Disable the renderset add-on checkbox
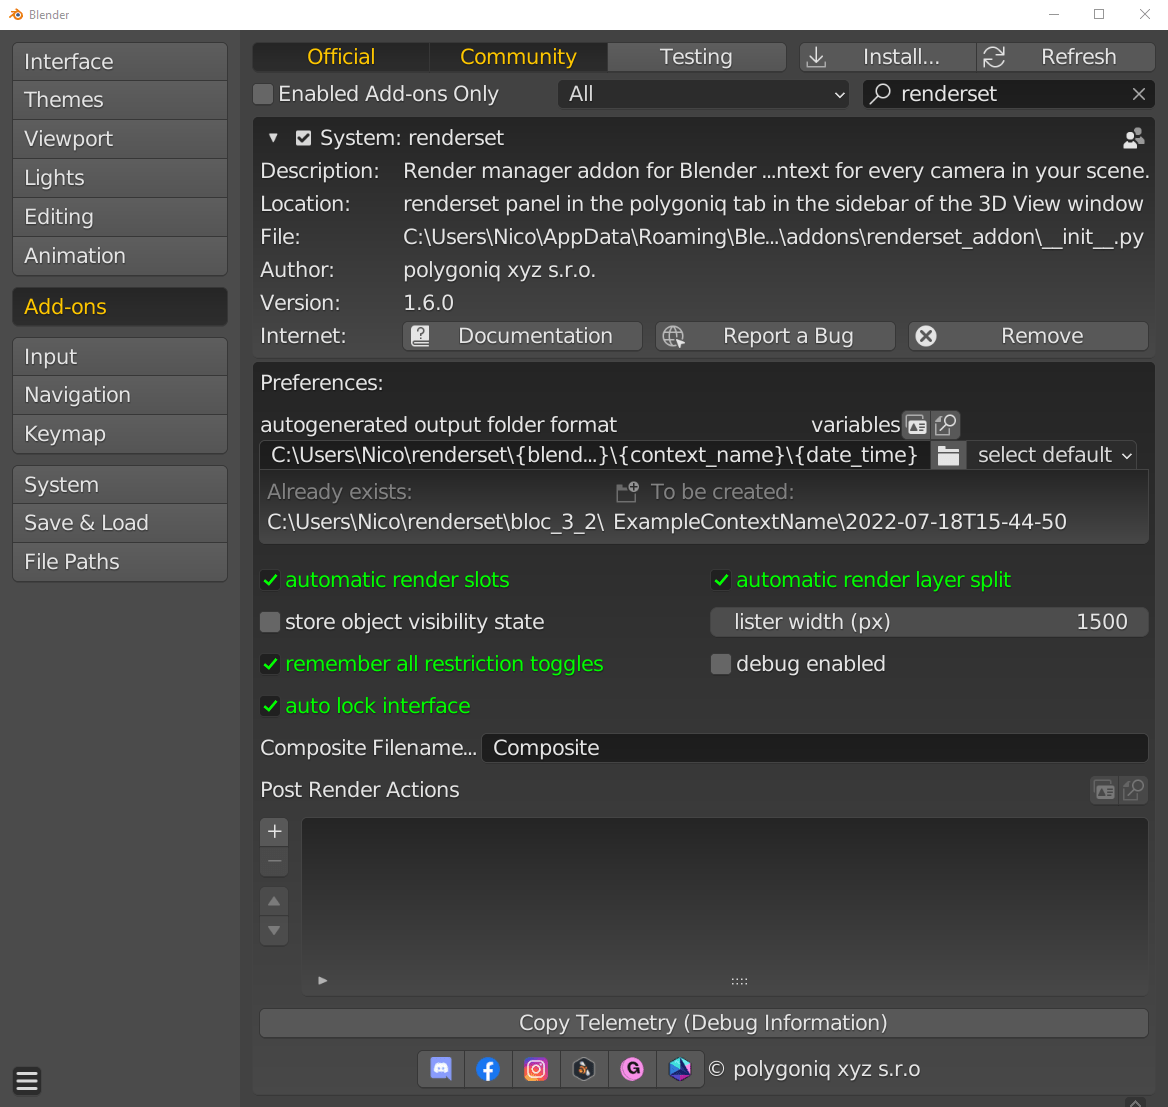Image resolution: width=1168 pixels, height=1107 pixels. 303,138
